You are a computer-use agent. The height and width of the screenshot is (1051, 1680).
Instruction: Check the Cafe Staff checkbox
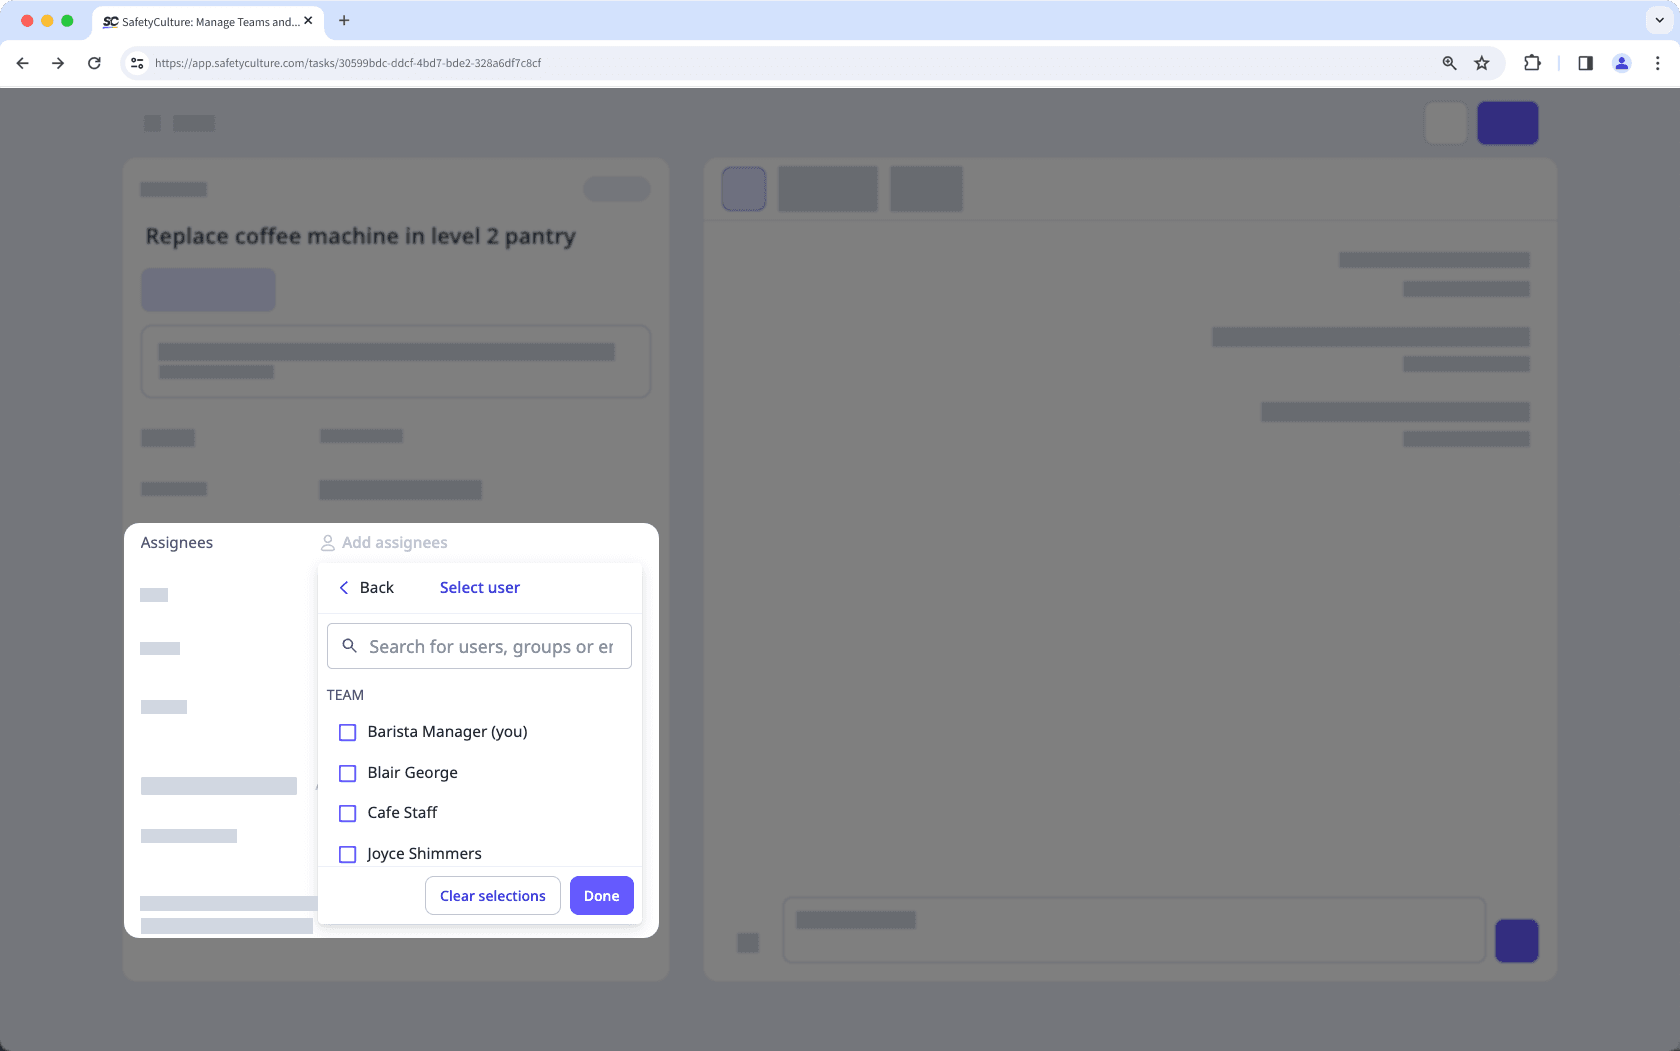click(347, 813)
